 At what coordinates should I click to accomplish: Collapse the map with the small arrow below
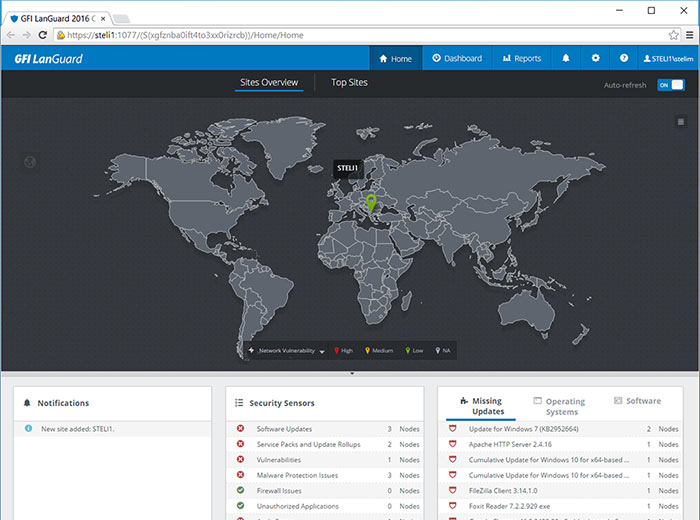click(352, 373)
